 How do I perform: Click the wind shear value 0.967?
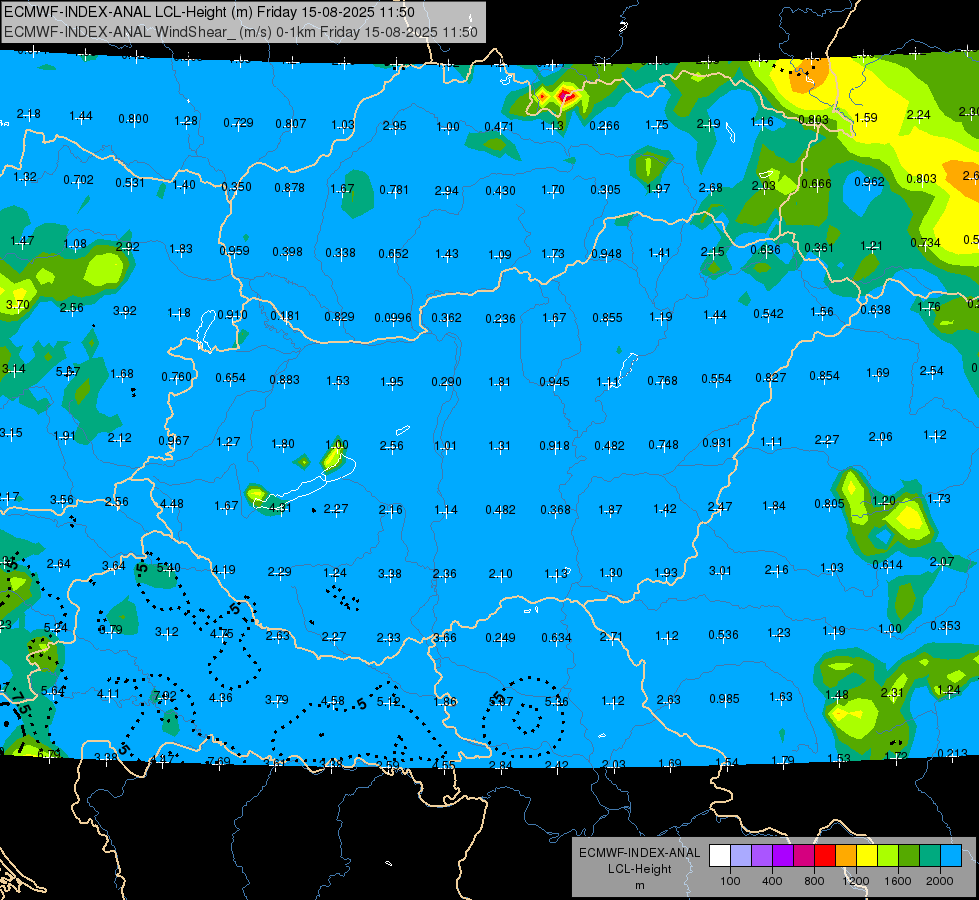coord(174,440)
